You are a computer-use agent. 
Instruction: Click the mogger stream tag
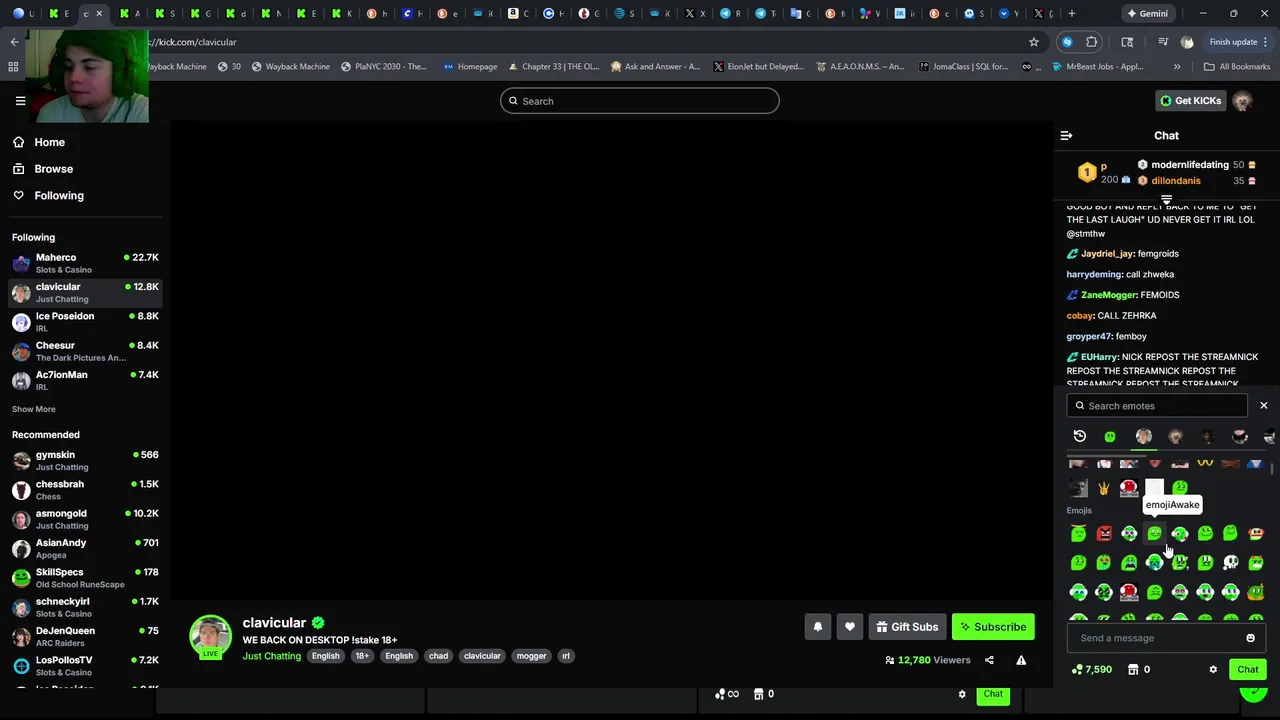click(x=531, y=656)
